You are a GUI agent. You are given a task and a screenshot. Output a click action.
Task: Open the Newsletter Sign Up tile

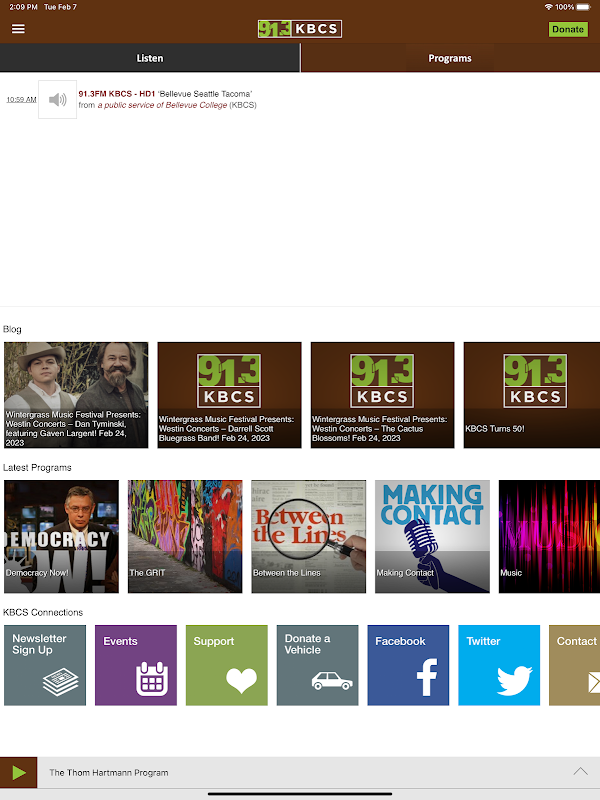pyautogui.click(x=45, y=665)
